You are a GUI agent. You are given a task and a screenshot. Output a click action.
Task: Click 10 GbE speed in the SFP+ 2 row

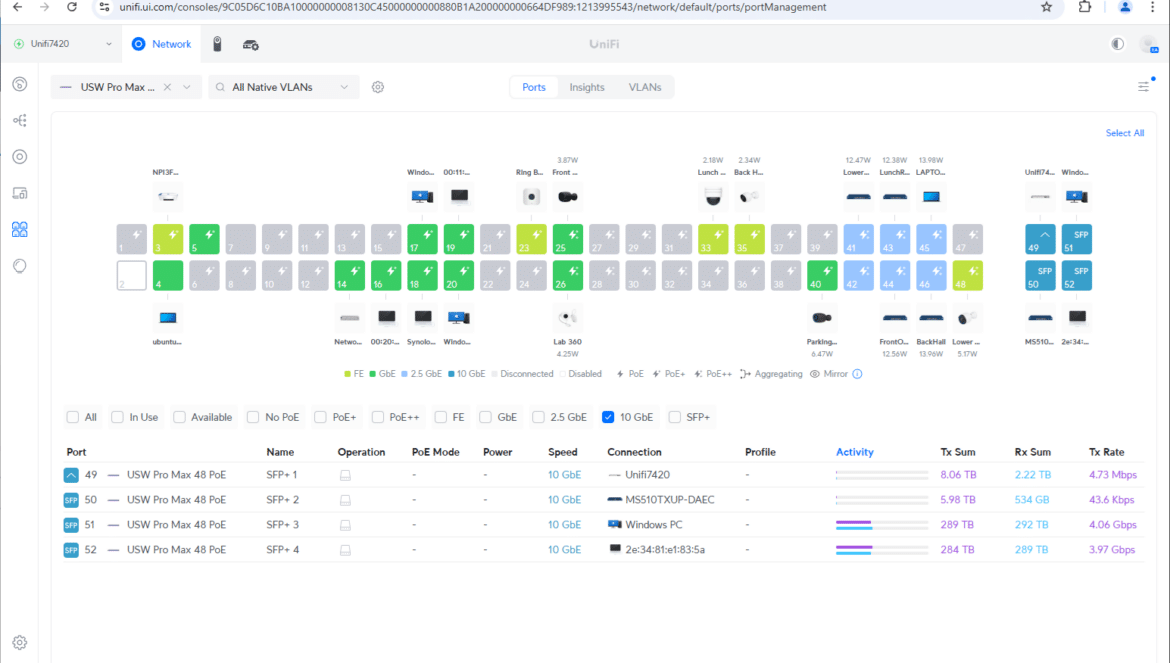click(564, 500)
